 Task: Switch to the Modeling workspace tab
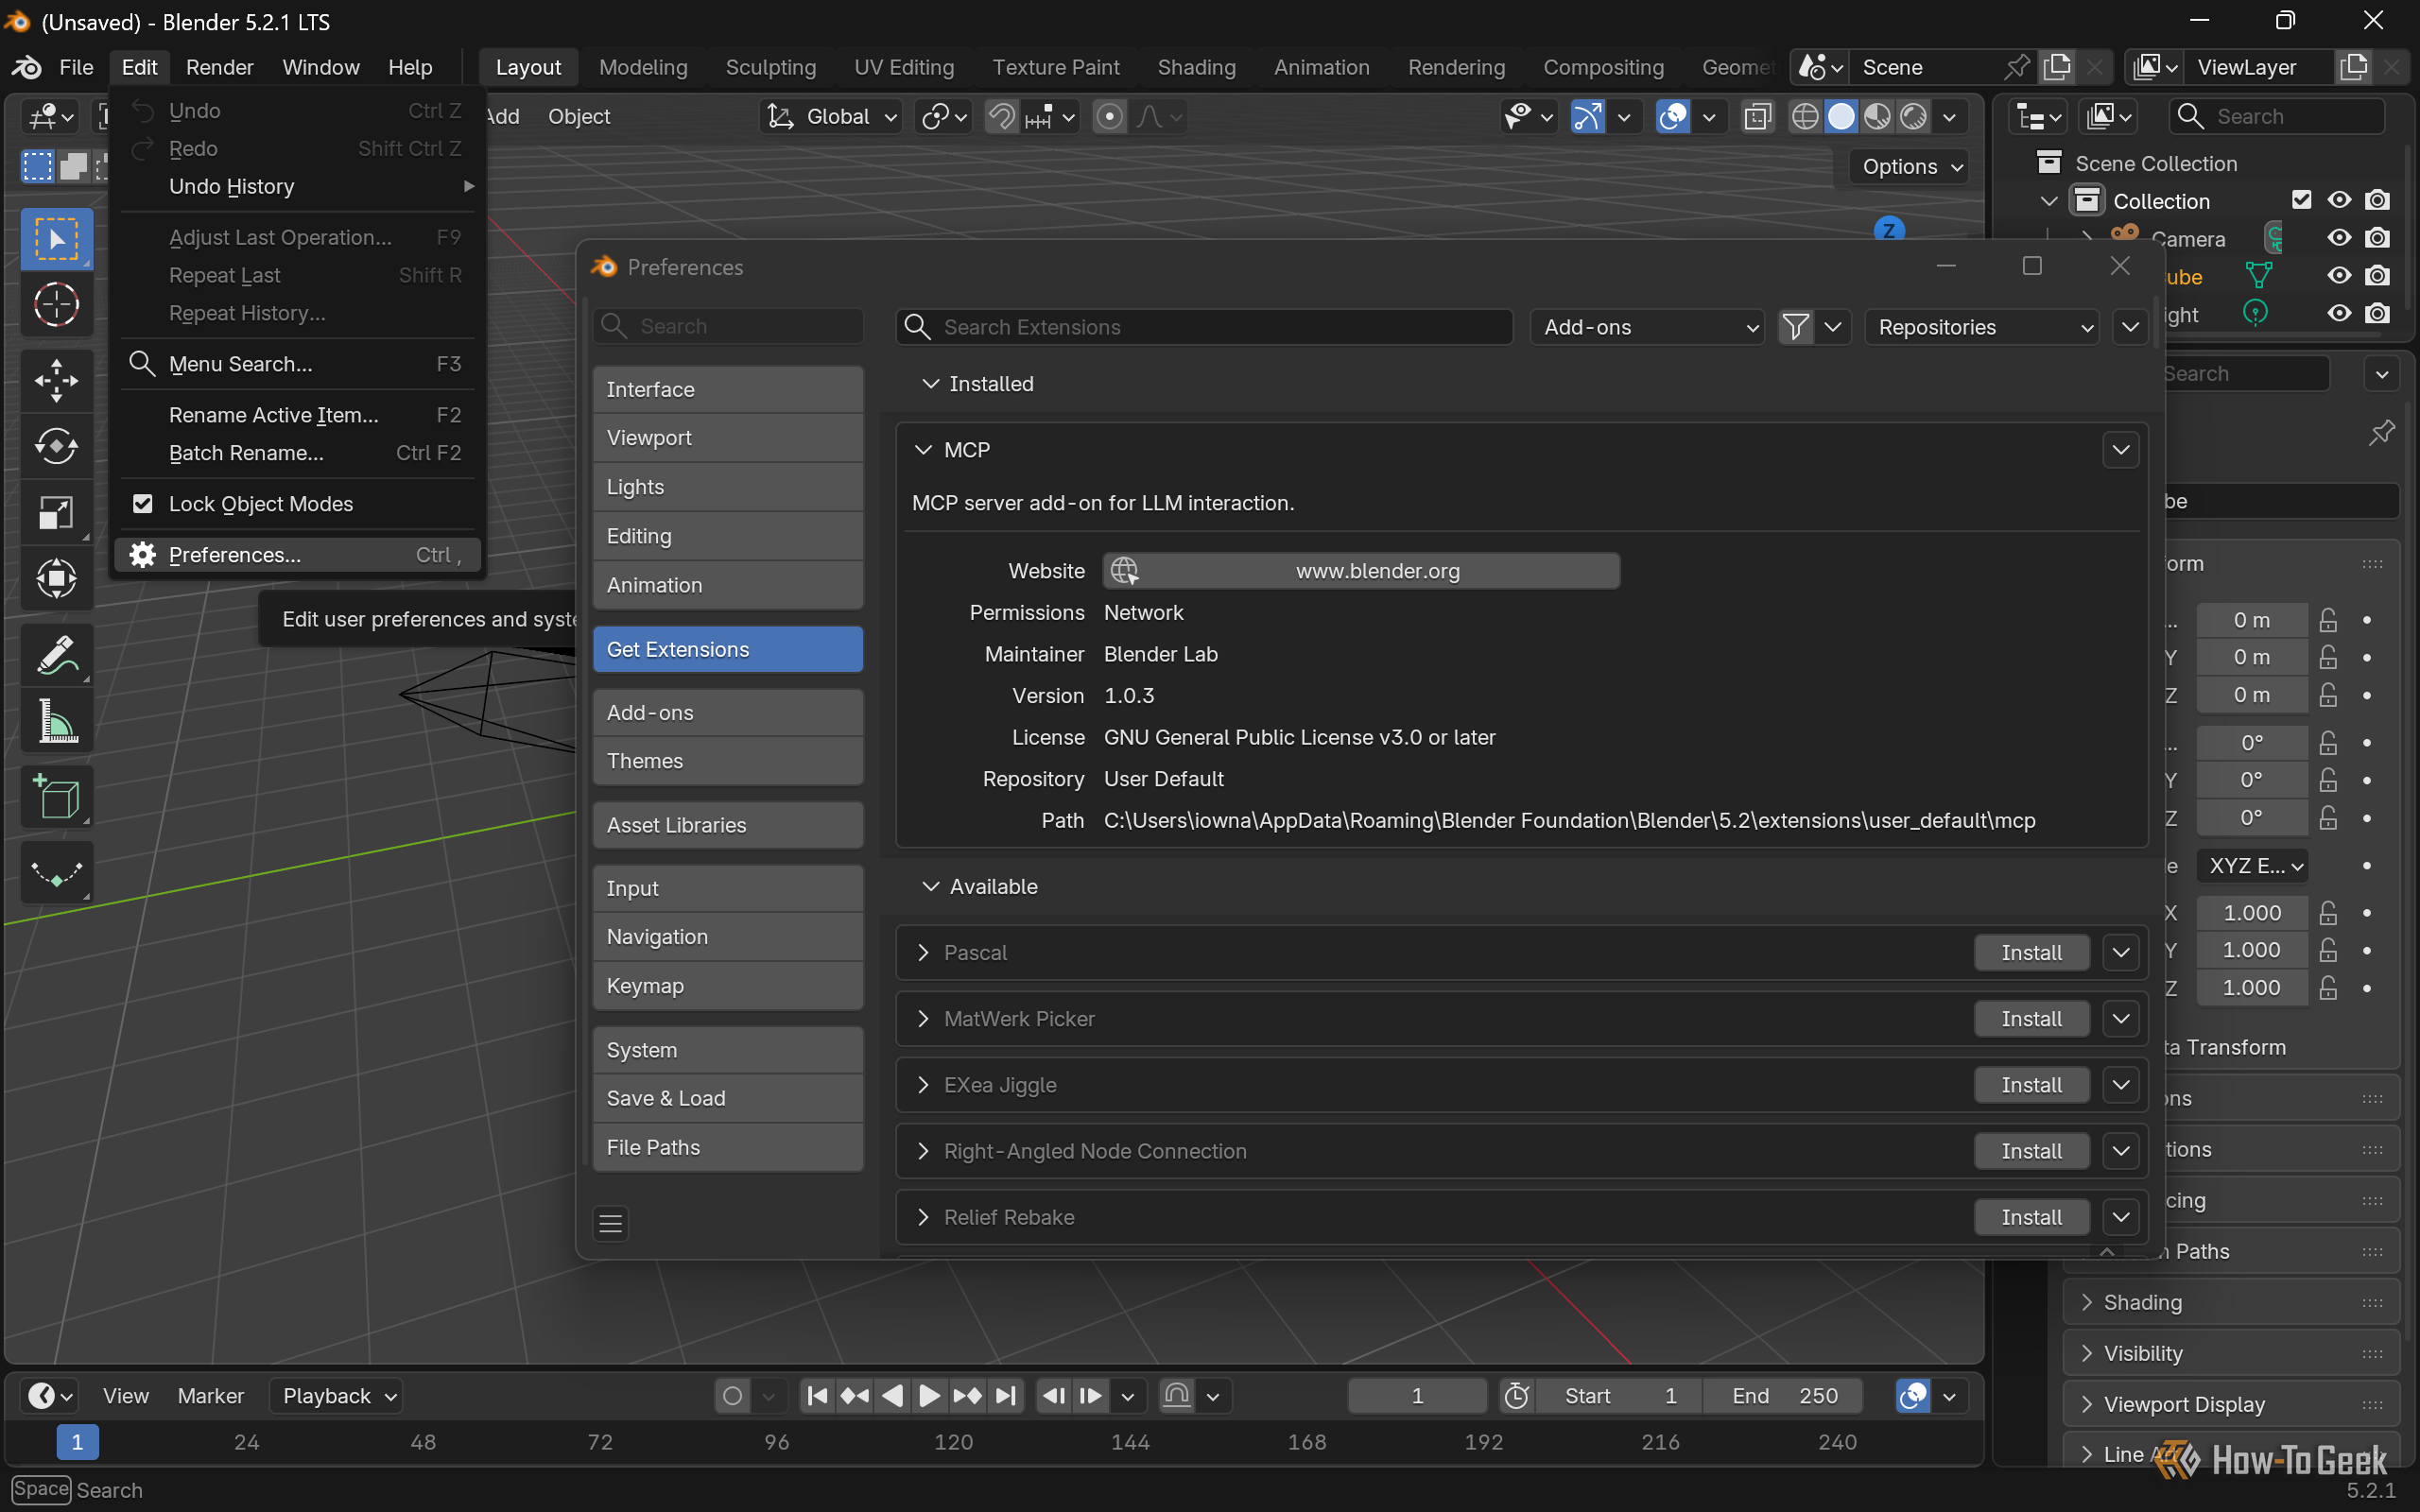click(x=643, y=67)
